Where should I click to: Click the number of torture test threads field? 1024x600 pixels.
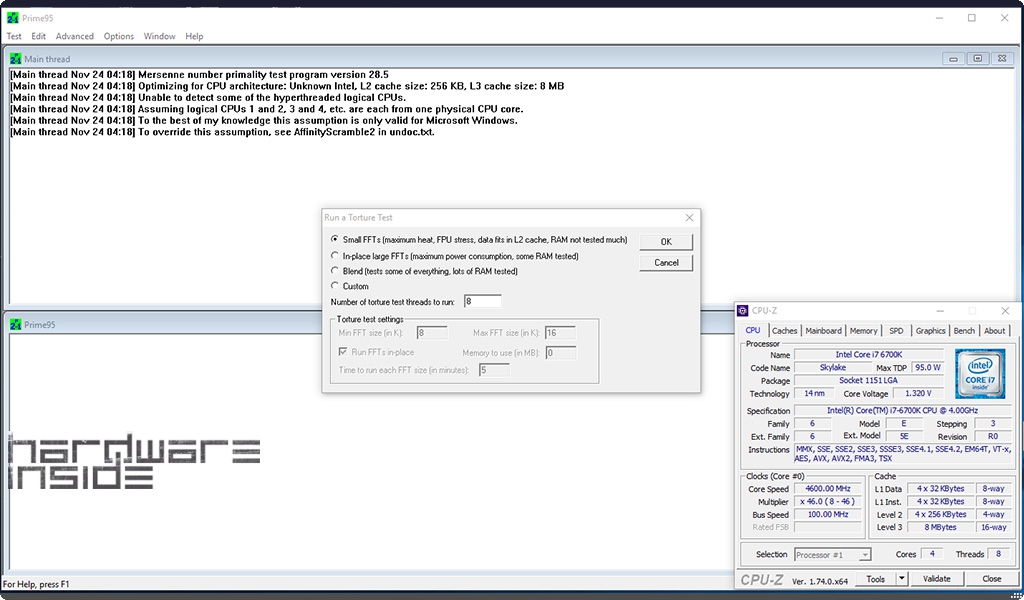coord(483,301)
